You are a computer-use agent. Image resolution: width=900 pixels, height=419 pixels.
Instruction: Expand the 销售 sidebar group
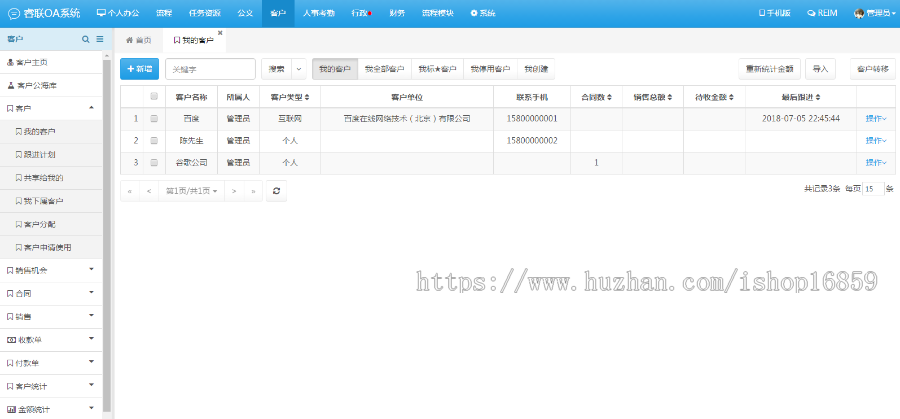(52, 317)
